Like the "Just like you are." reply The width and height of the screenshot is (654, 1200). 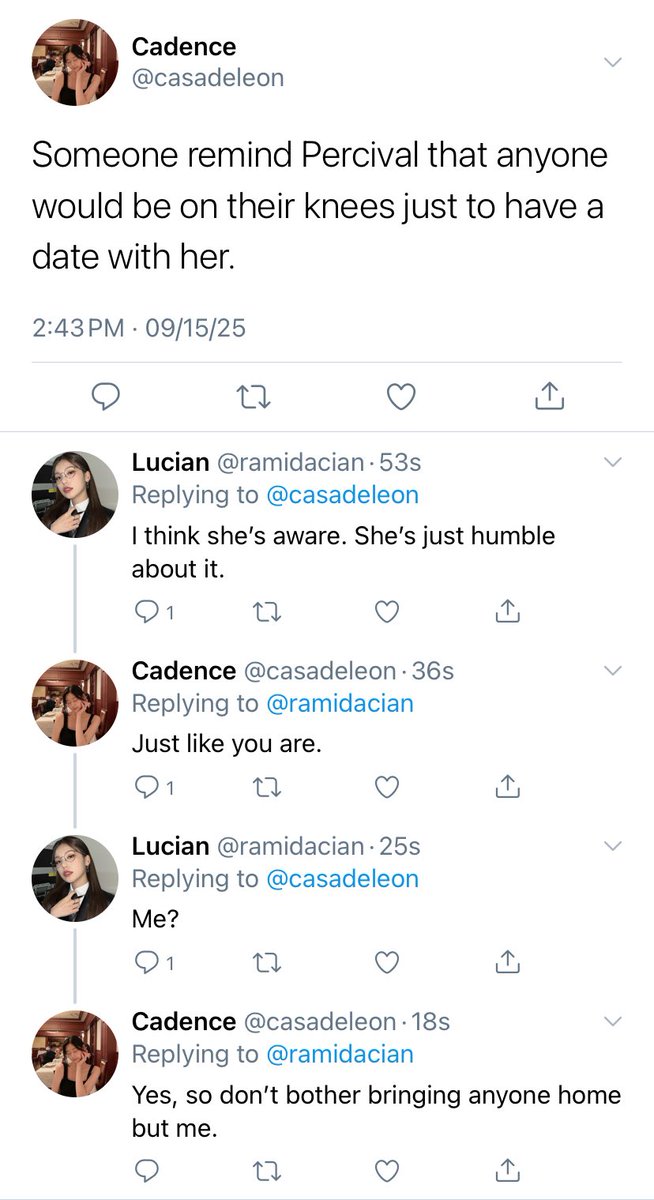tap(386, 788)
